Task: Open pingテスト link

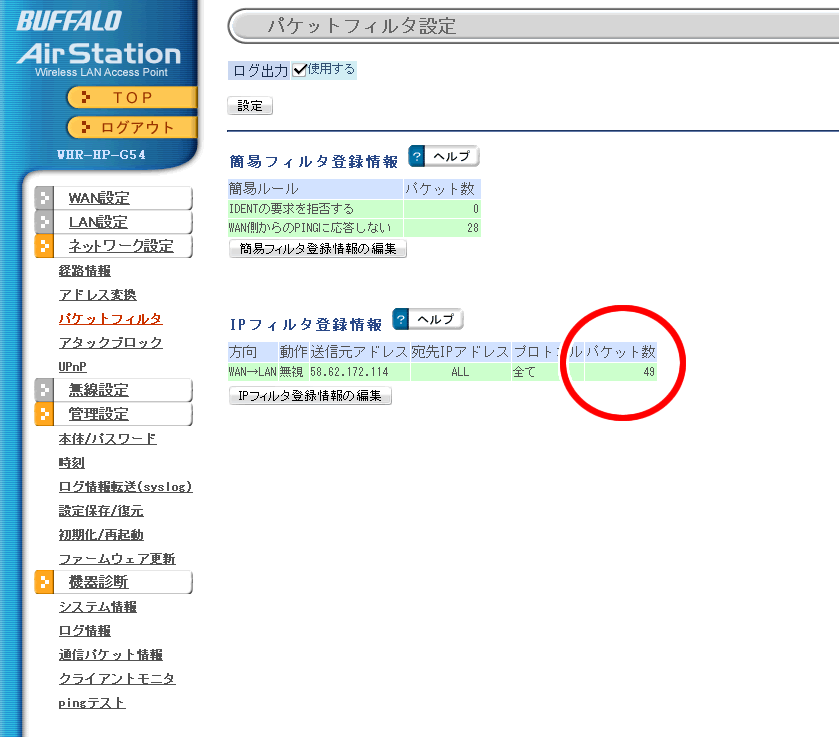Action: pyautogui.click(x=92, y=703)
